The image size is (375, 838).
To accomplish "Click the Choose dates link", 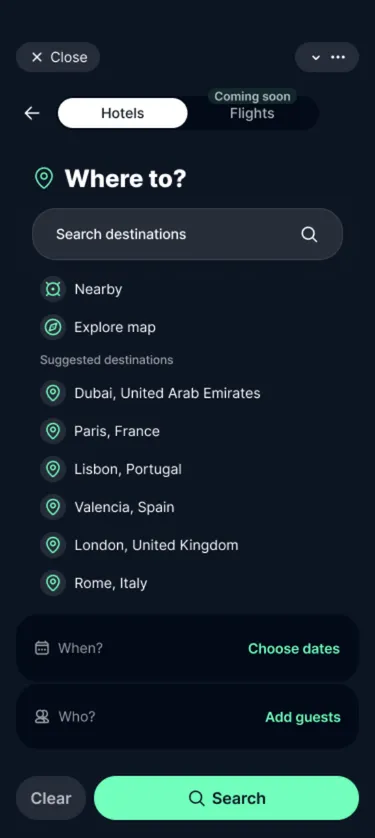I will pyautogui.click(x=294, y=648).
